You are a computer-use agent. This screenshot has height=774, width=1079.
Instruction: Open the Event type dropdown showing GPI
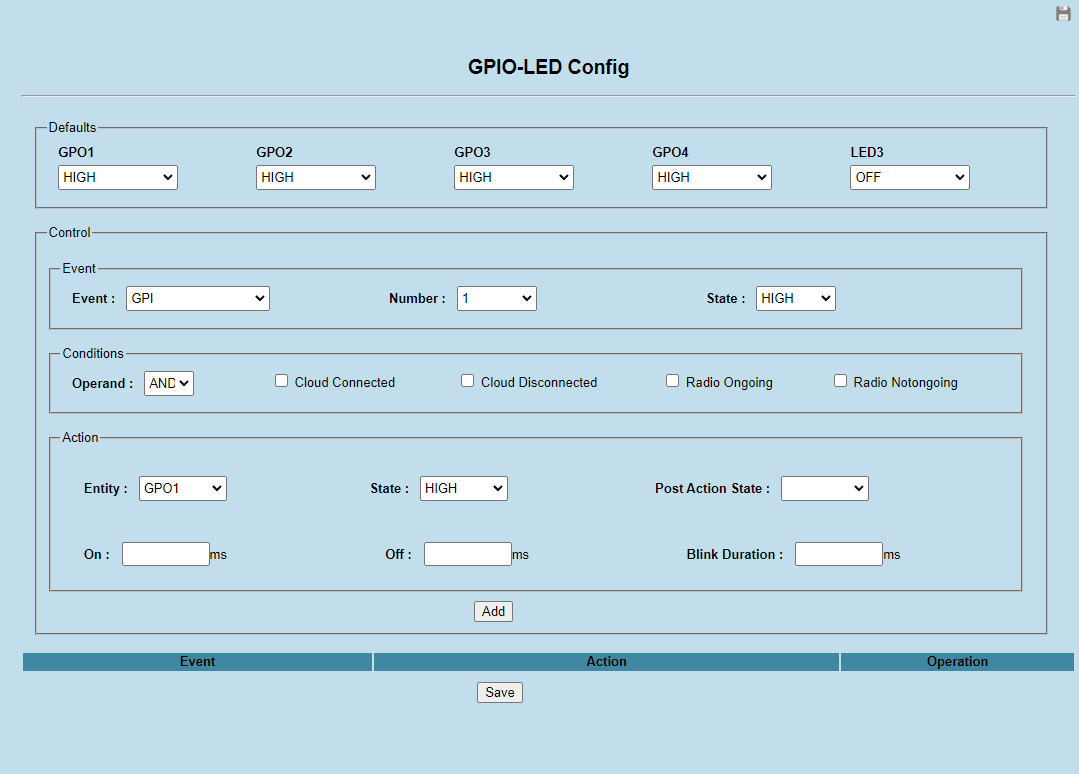click(x=197, y=298)
